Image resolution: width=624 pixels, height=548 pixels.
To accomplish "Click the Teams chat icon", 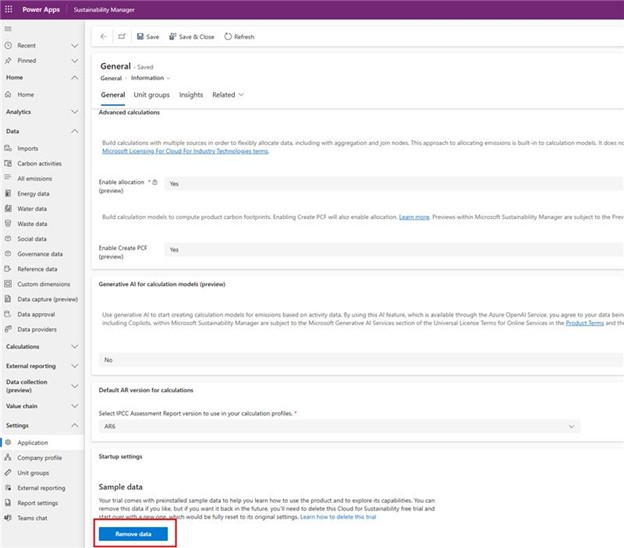I will pos(8,518).
